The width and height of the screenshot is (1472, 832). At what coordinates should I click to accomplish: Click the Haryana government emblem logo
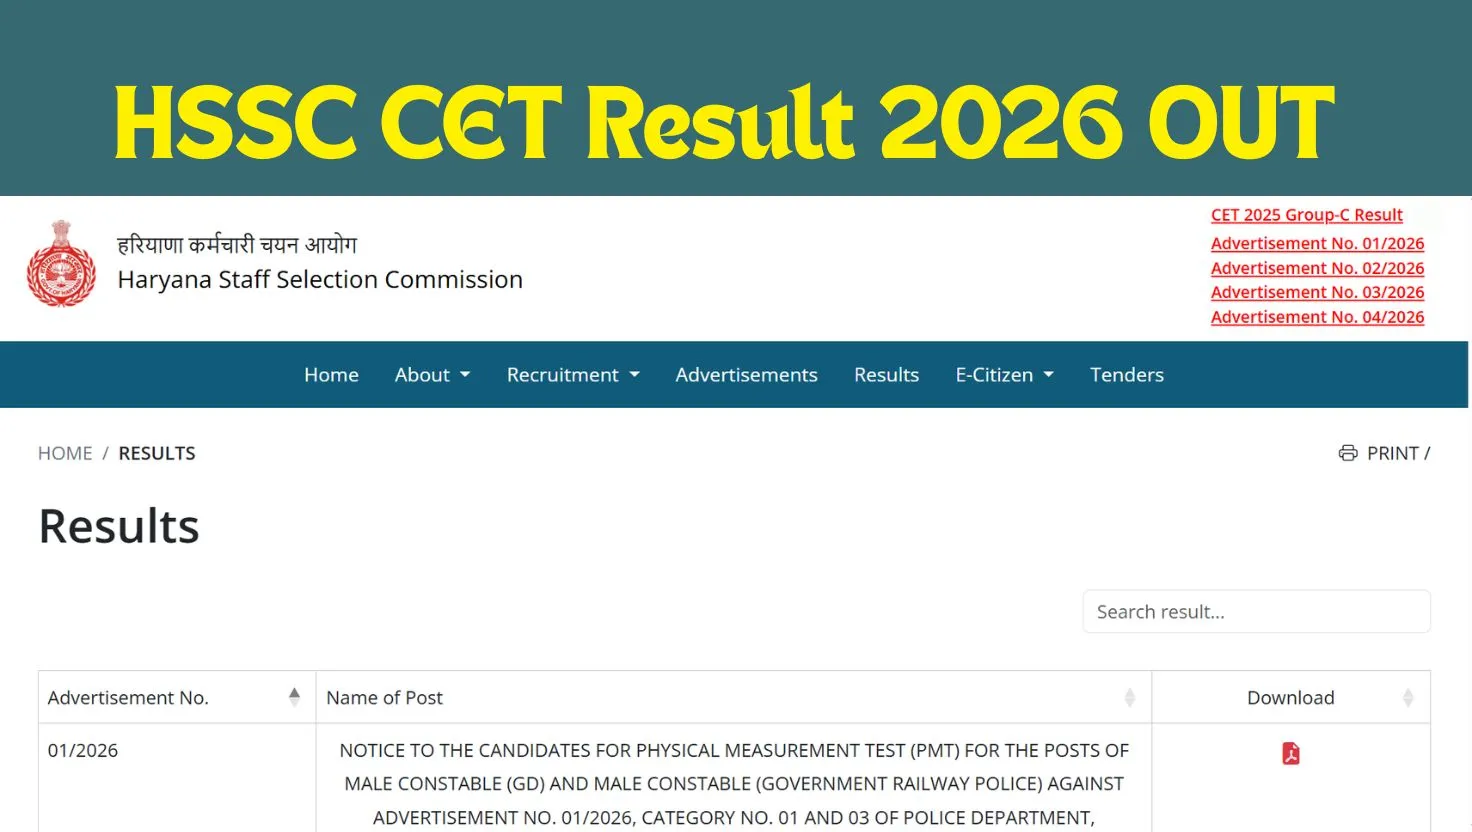[x=61, y=264]
